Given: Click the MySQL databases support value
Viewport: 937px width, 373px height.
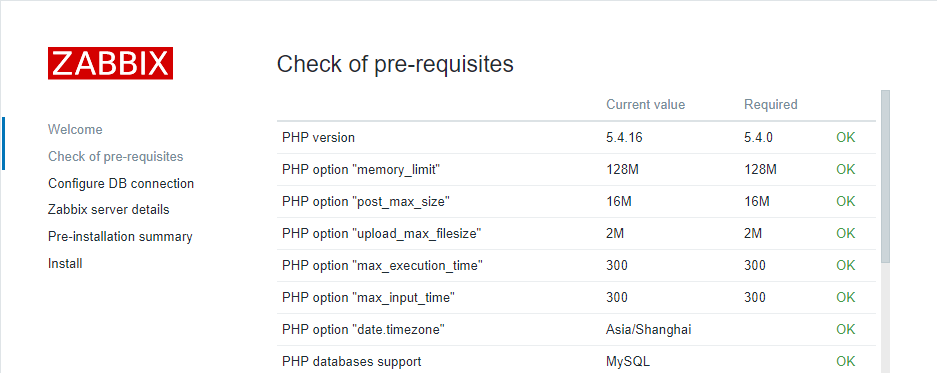Looking at the screenshot, I should [628, 362].
